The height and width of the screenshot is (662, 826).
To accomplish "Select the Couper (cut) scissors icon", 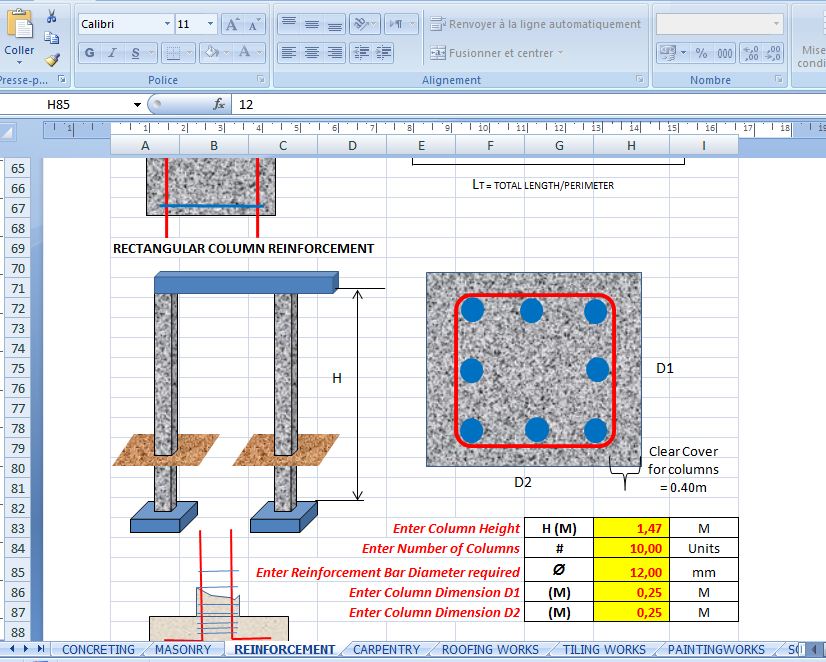I will (51, 15).
